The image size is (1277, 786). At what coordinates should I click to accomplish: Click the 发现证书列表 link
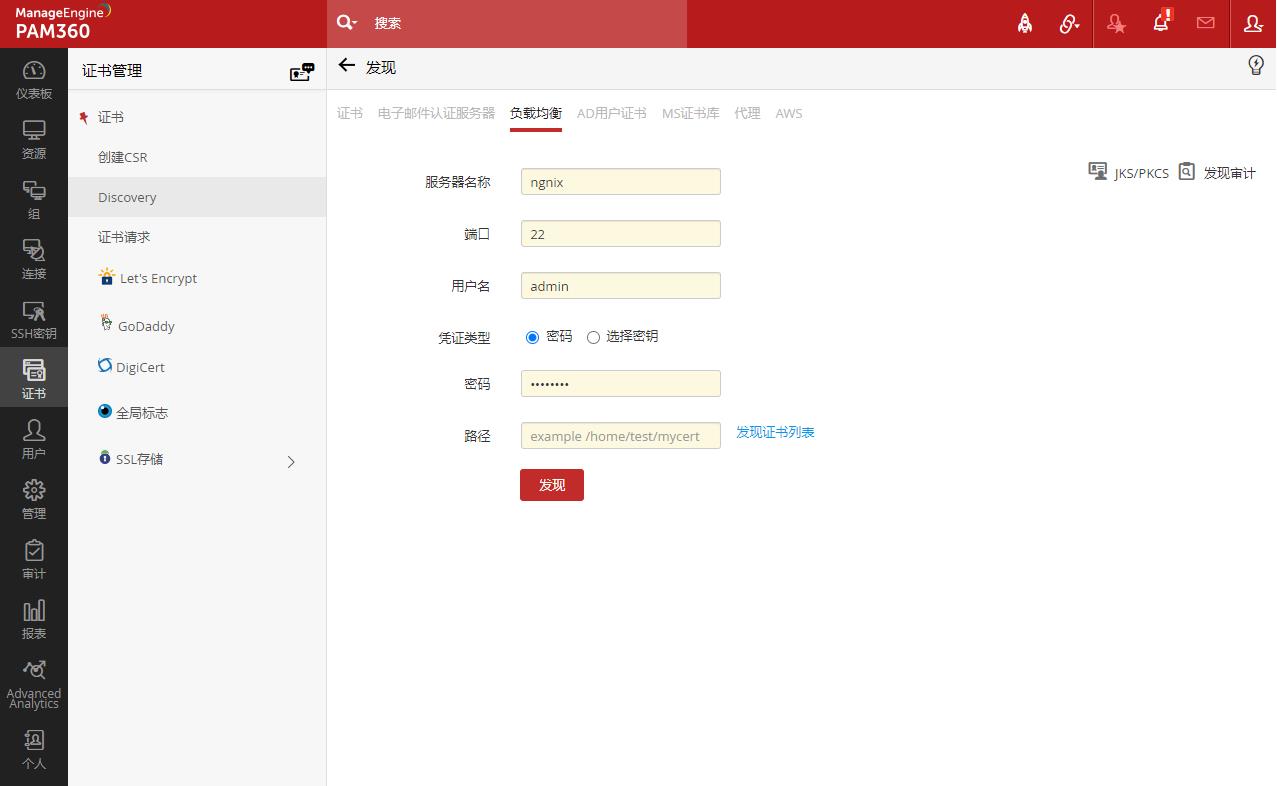pos(775,432)
